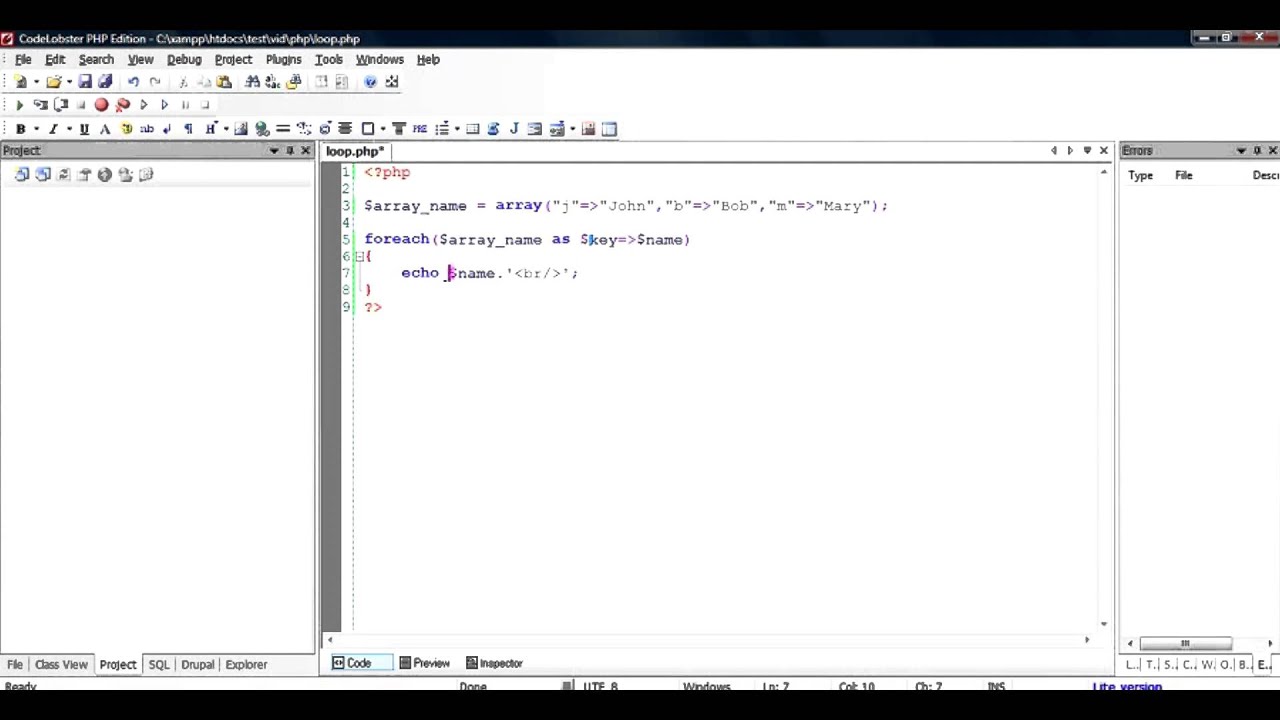Switch to the SQL panel tab
1280x720 pixels.
159,664
